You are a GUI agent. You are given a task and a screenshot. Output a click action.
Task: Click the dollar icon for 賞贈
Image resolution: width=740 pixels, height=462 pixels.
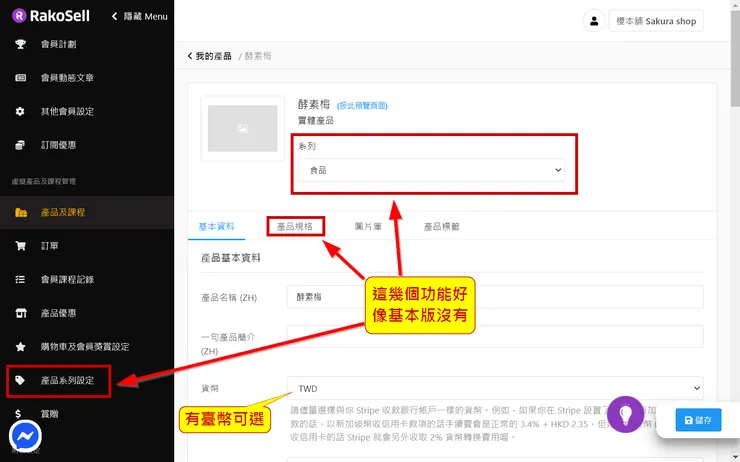pyautogui.click(x=18, y=414)
